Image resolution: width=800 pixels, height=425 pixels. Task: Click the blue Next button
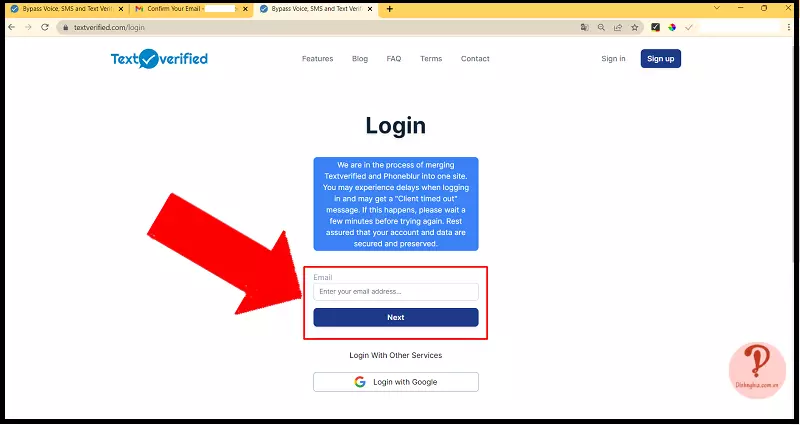tap(396, 317)
